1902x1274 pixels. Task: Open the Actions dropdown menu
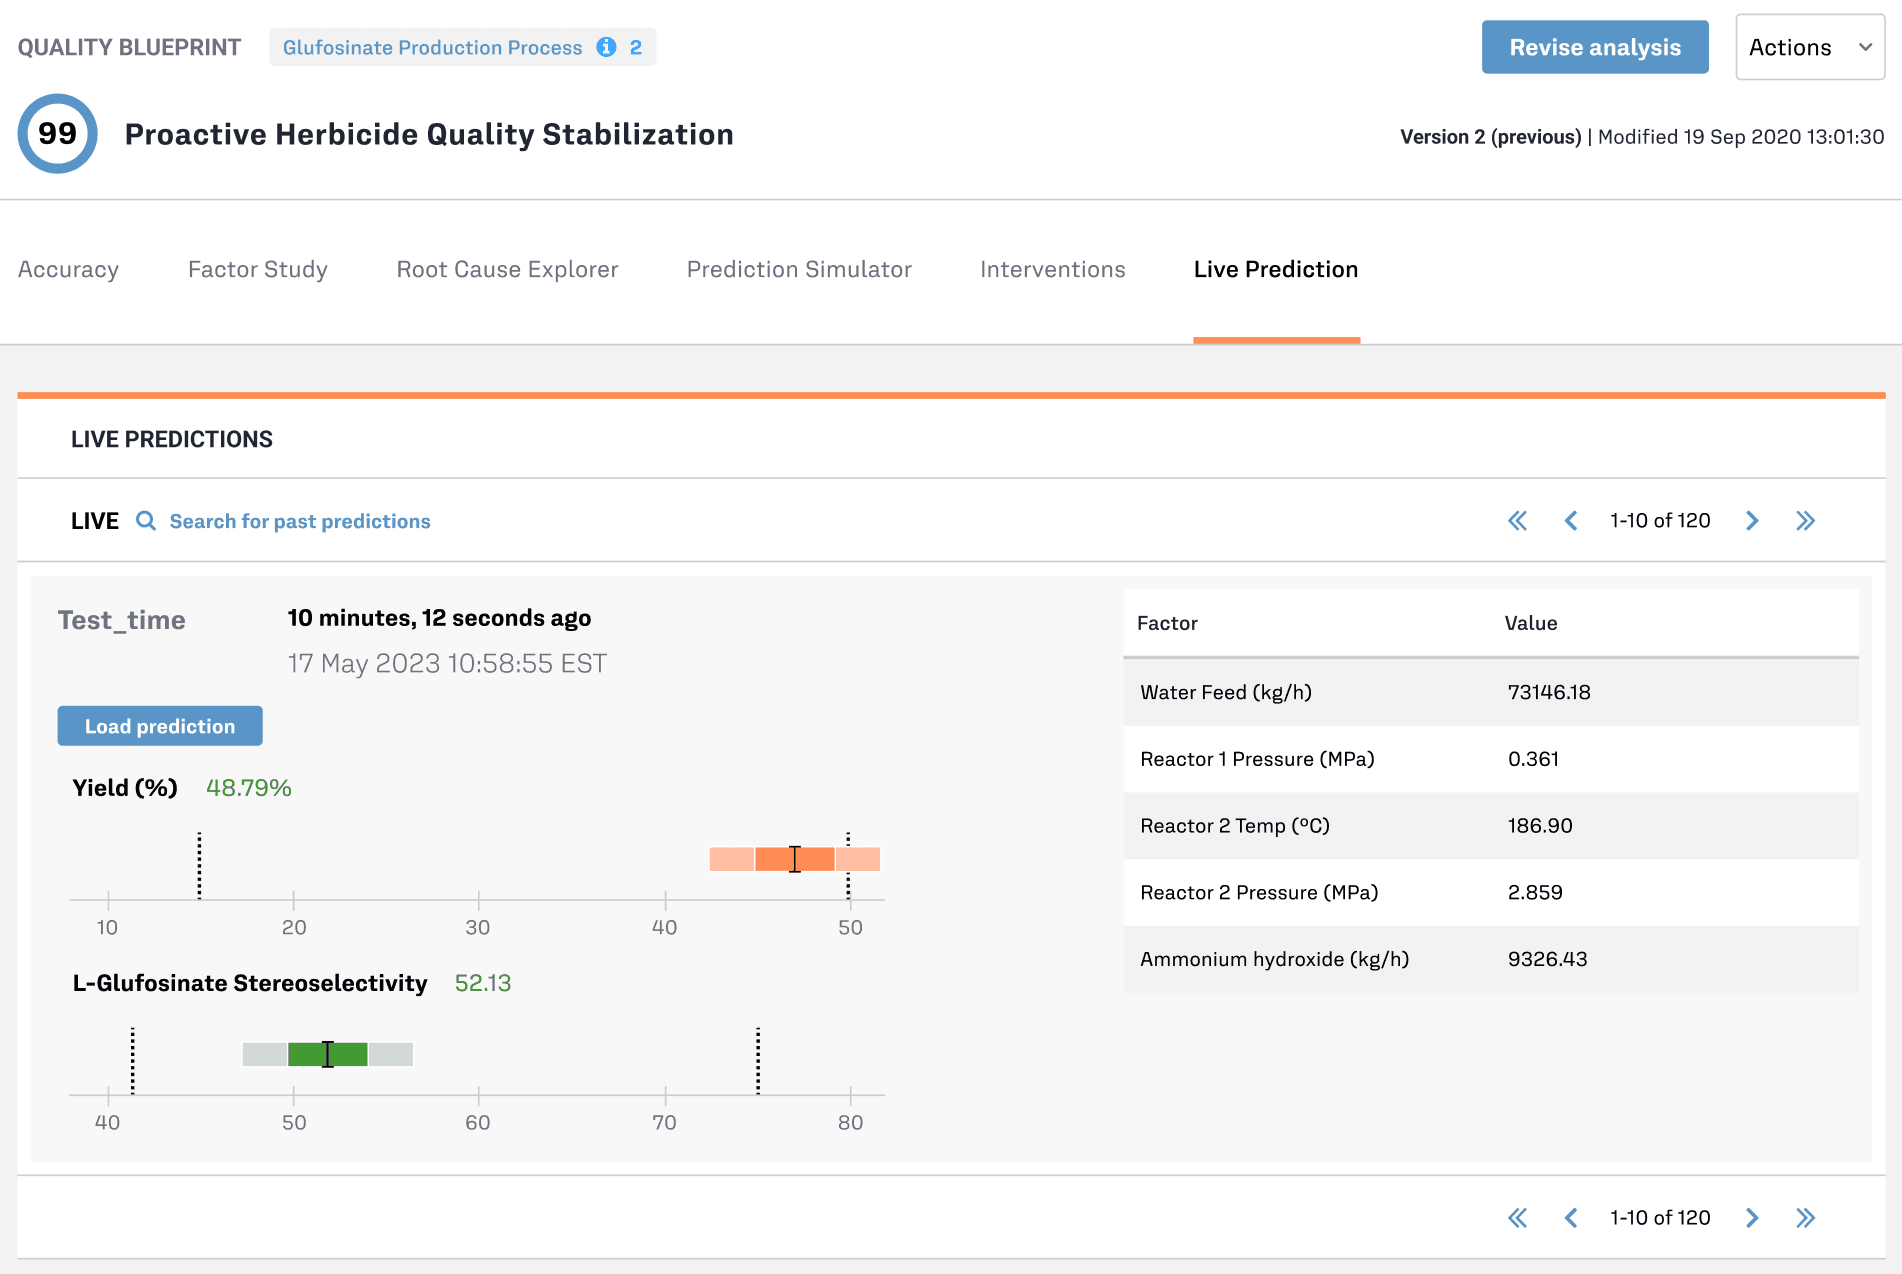pyautogui.click(x=1809, y=47)
